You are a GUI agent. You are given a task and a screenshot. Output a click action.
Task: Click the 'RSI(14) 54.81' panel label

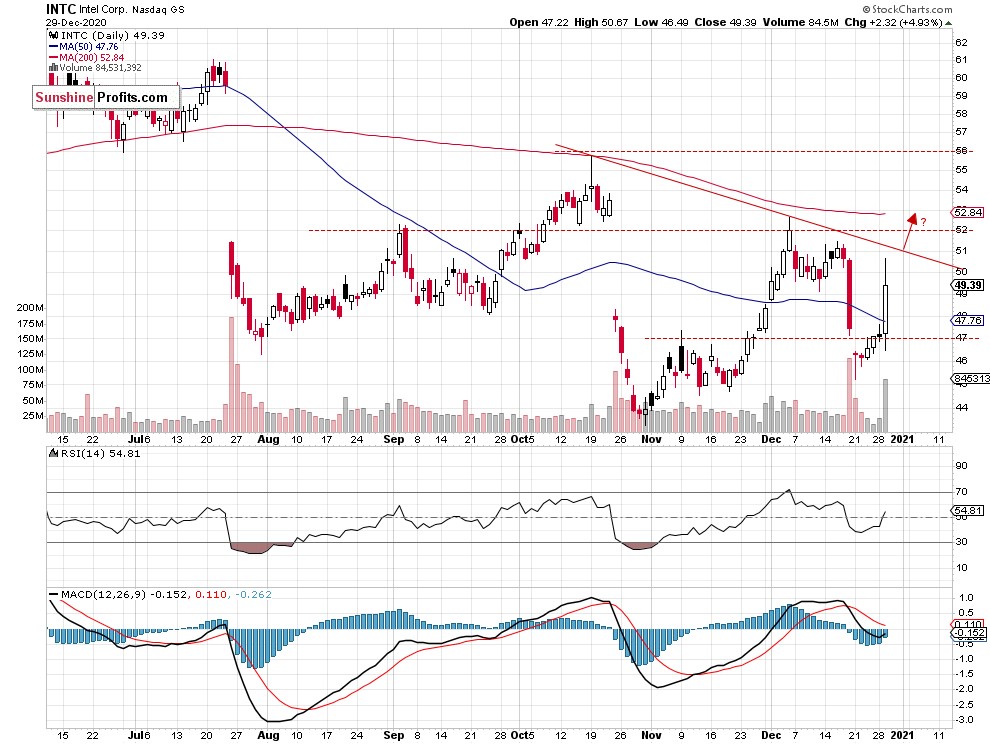point(100,453)
